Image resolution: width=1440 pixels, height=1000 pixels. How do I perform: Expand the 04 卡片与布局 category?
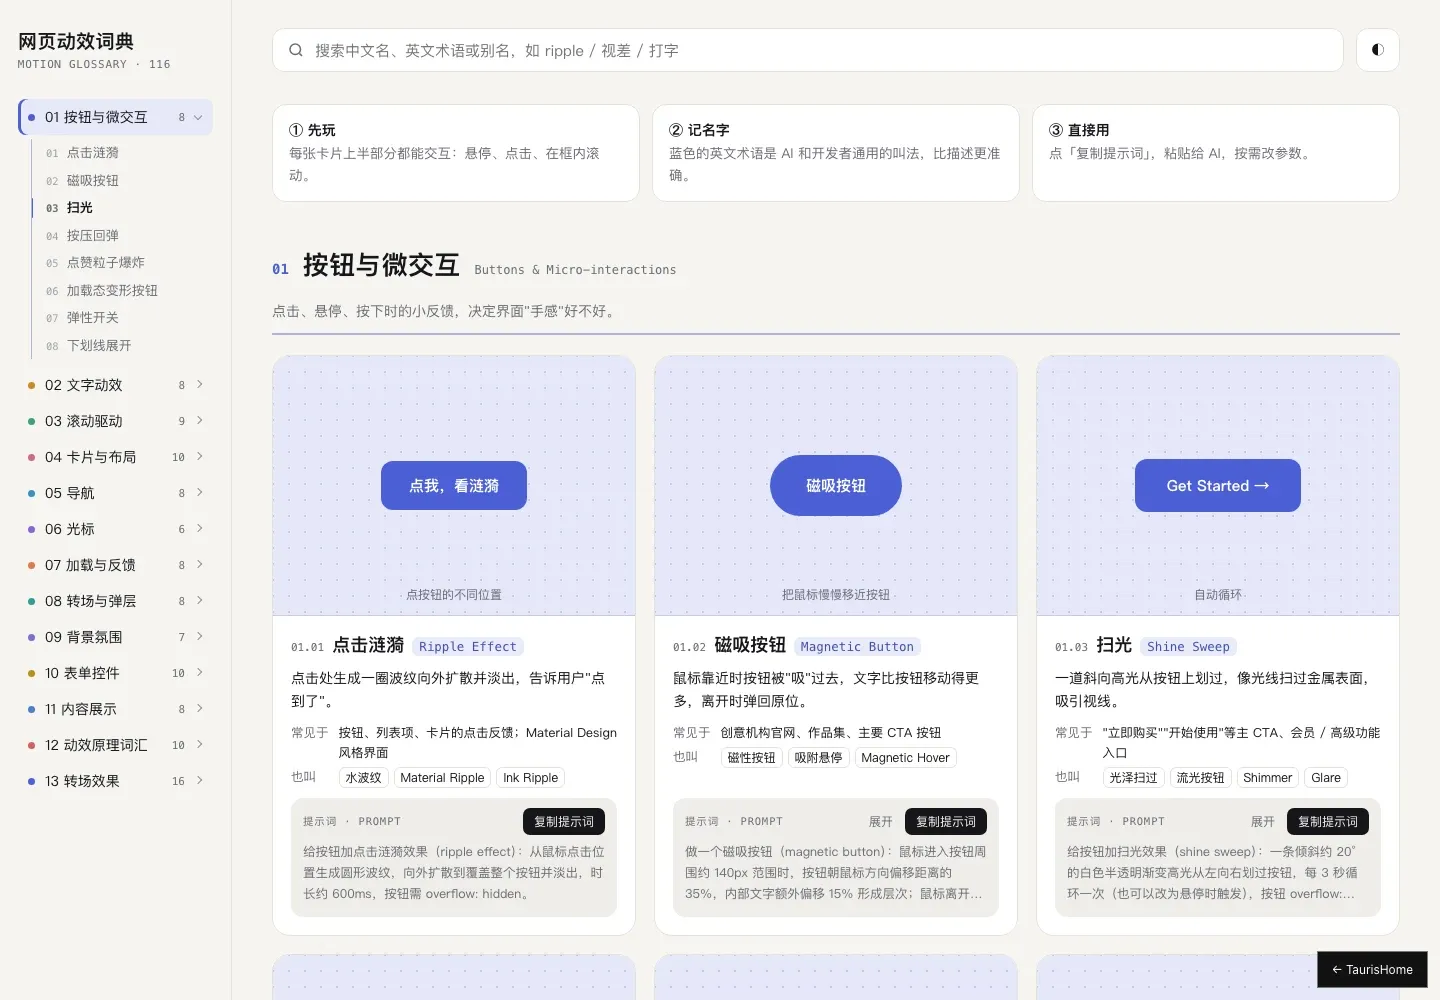(116, 457)
